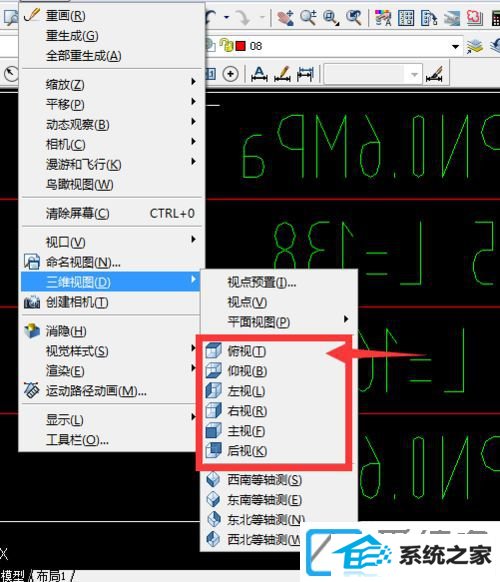Click the red layer color swatch
The image size is (500, 582).
pyautogui.click(x=241, y=46)
